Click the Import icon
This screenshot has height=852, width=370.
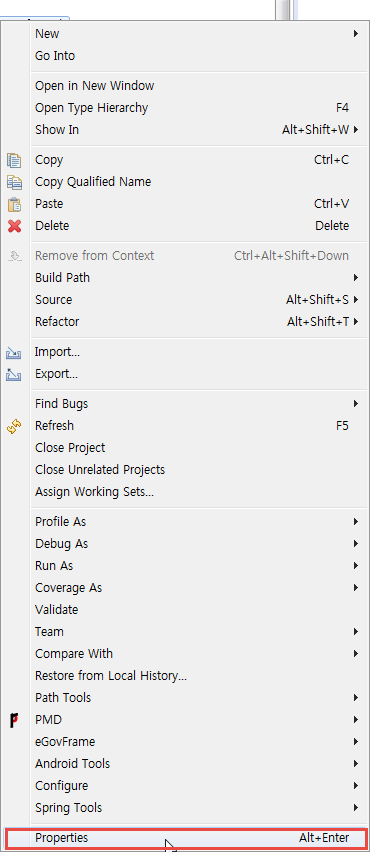click(x=14, y=353)
